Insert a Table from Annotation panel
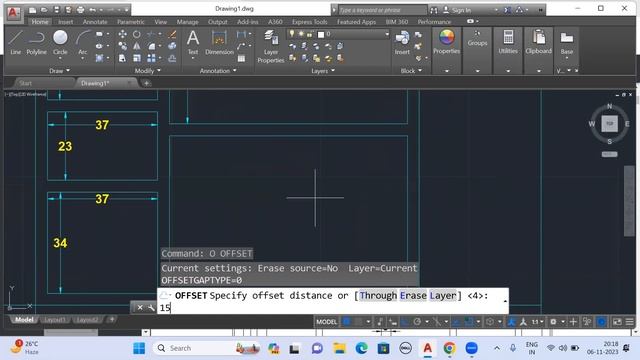 [x=242, y=58]
